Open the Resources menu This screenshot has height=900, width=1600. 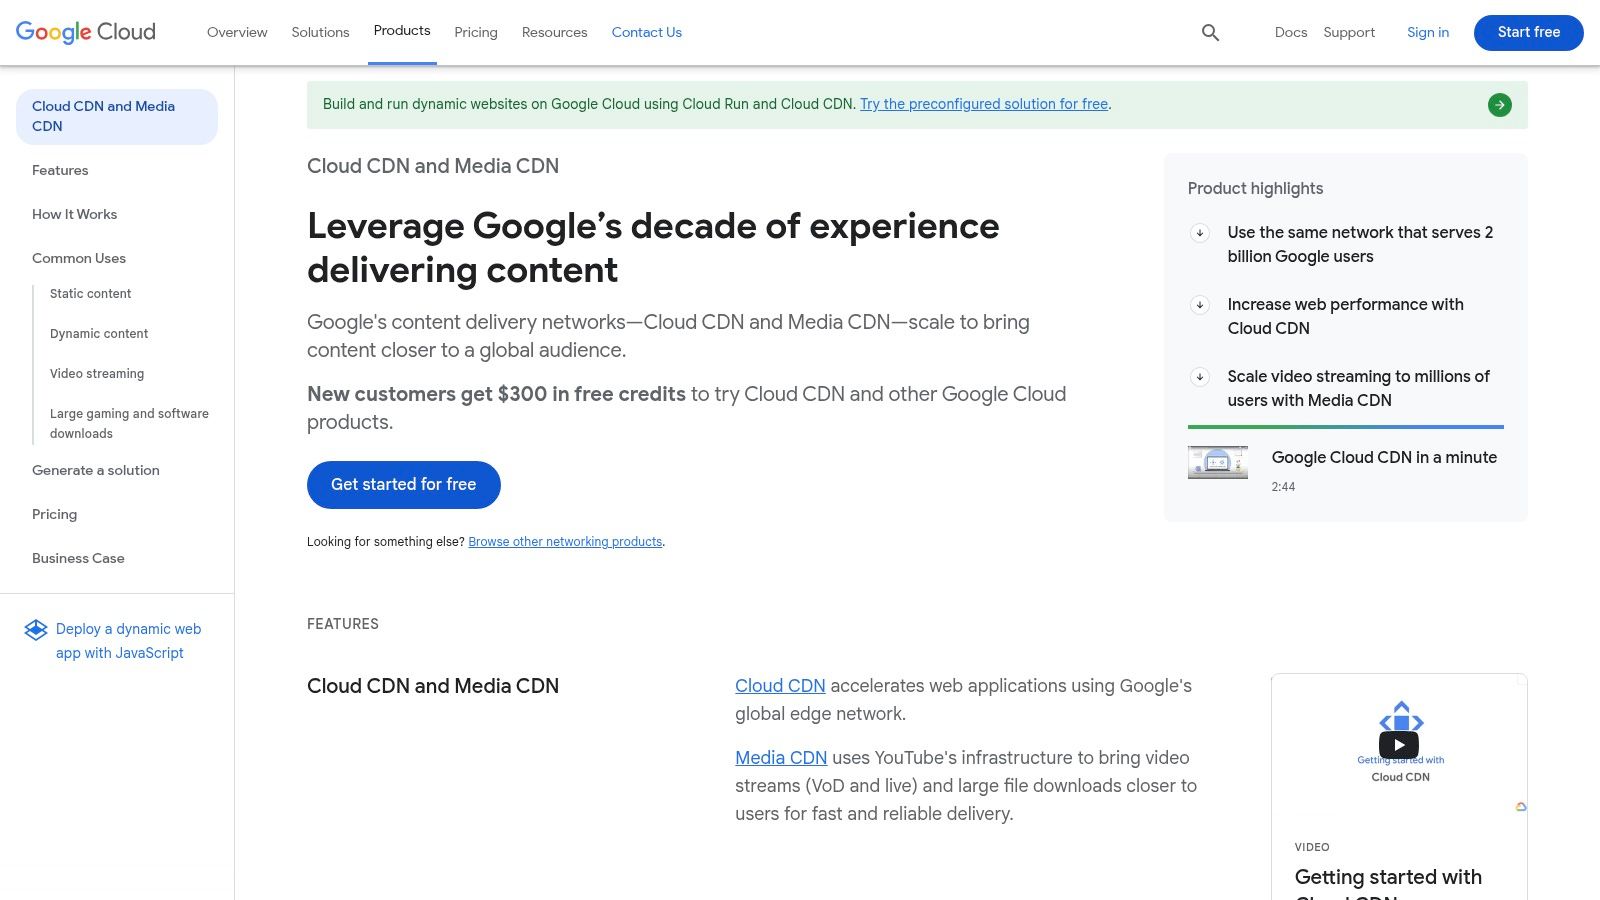(x=554, y=32)
